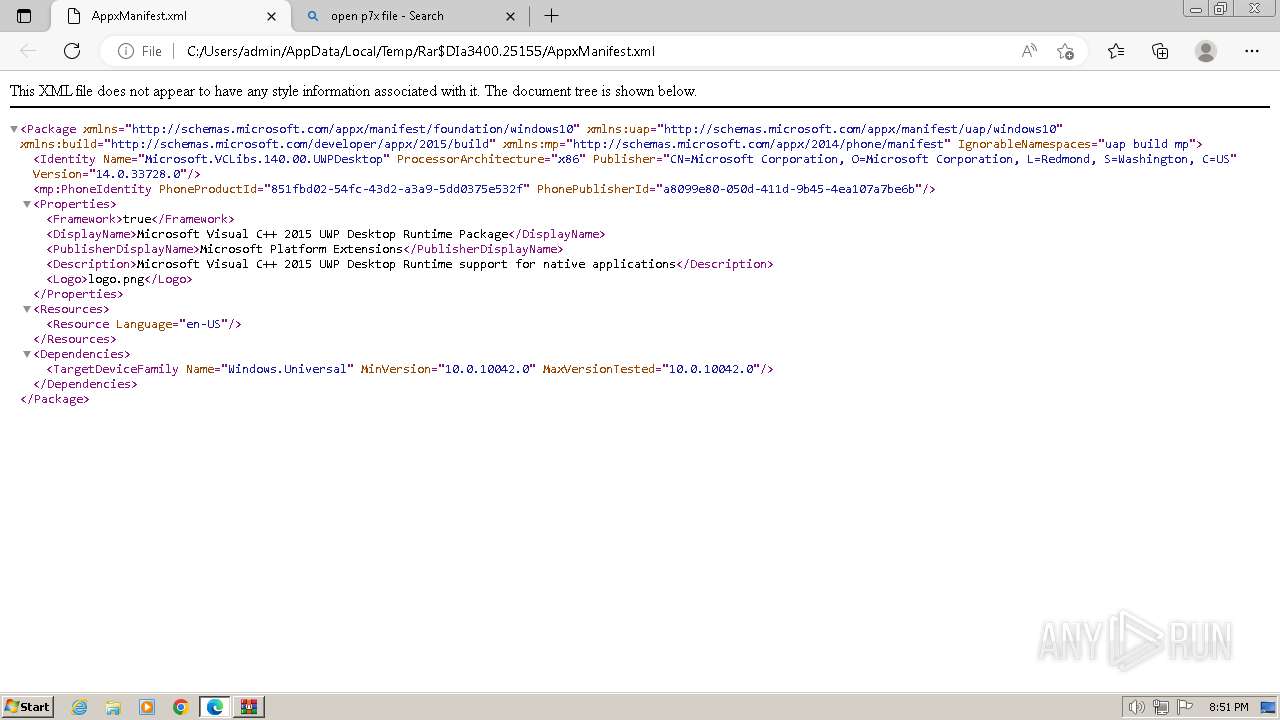Click the Resource Language en-US line
The image size is (1280, 720).
click(x=144, y=324)
